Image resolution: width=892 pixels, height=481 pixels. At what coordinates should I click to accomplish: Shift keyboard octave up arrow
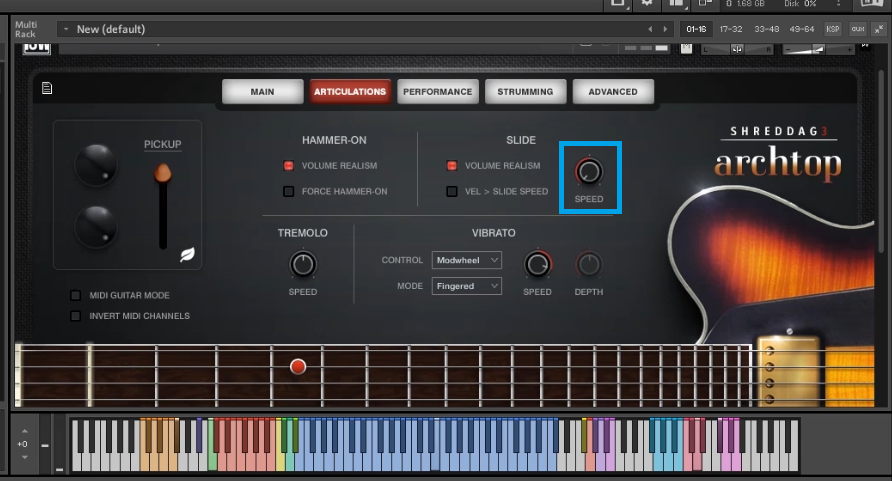pyautogui.click(x=24, y=432)
